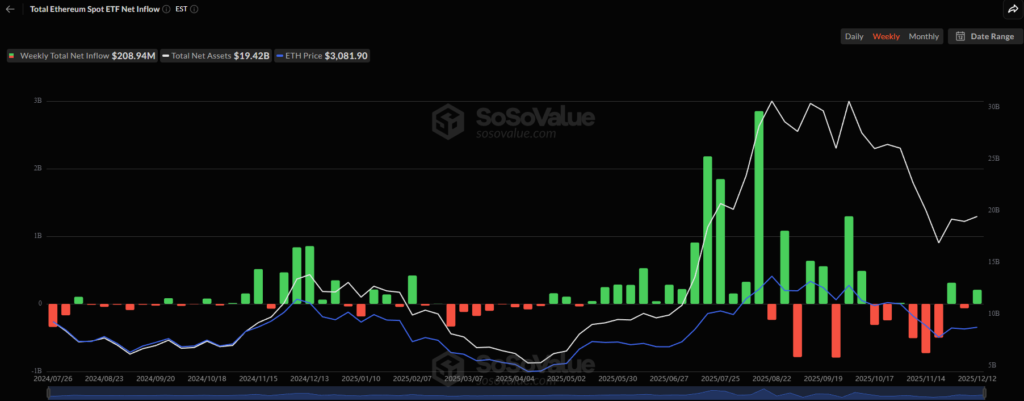This screenshot has width=1024, height=401.
Task: Click the $19.42B value
Action: click(251, 56)
